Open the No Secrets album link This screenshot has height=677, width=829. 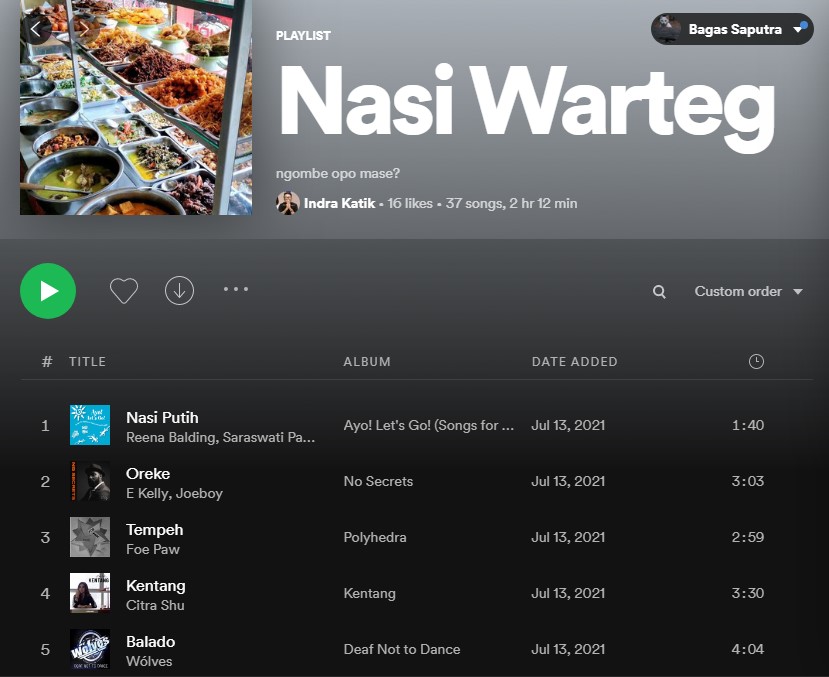[378, 481]
